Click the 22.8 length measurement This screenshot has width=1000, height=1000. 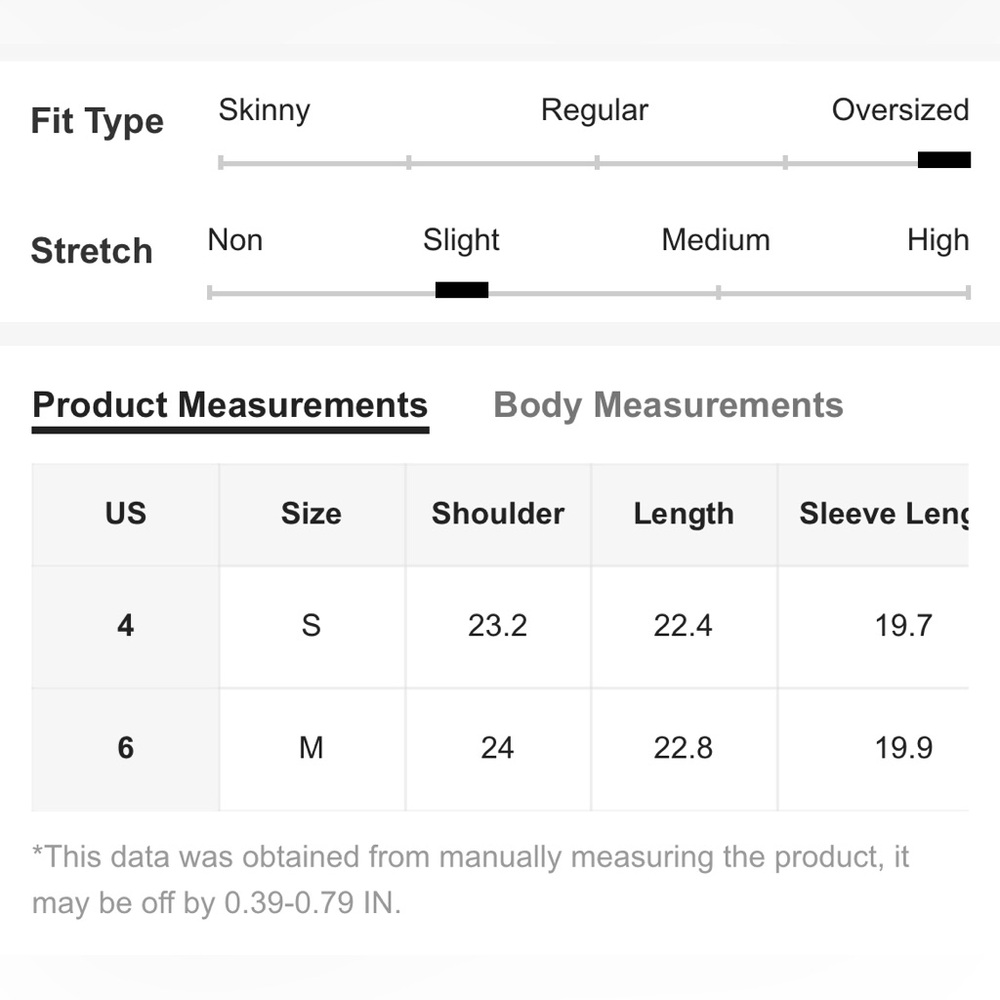pyautogui.click(x=684, y=748)
